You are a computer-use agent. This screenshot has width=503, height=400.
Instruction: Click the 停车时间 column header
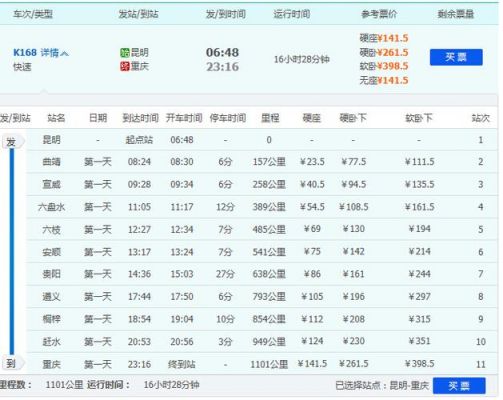[x=228, y=118]
